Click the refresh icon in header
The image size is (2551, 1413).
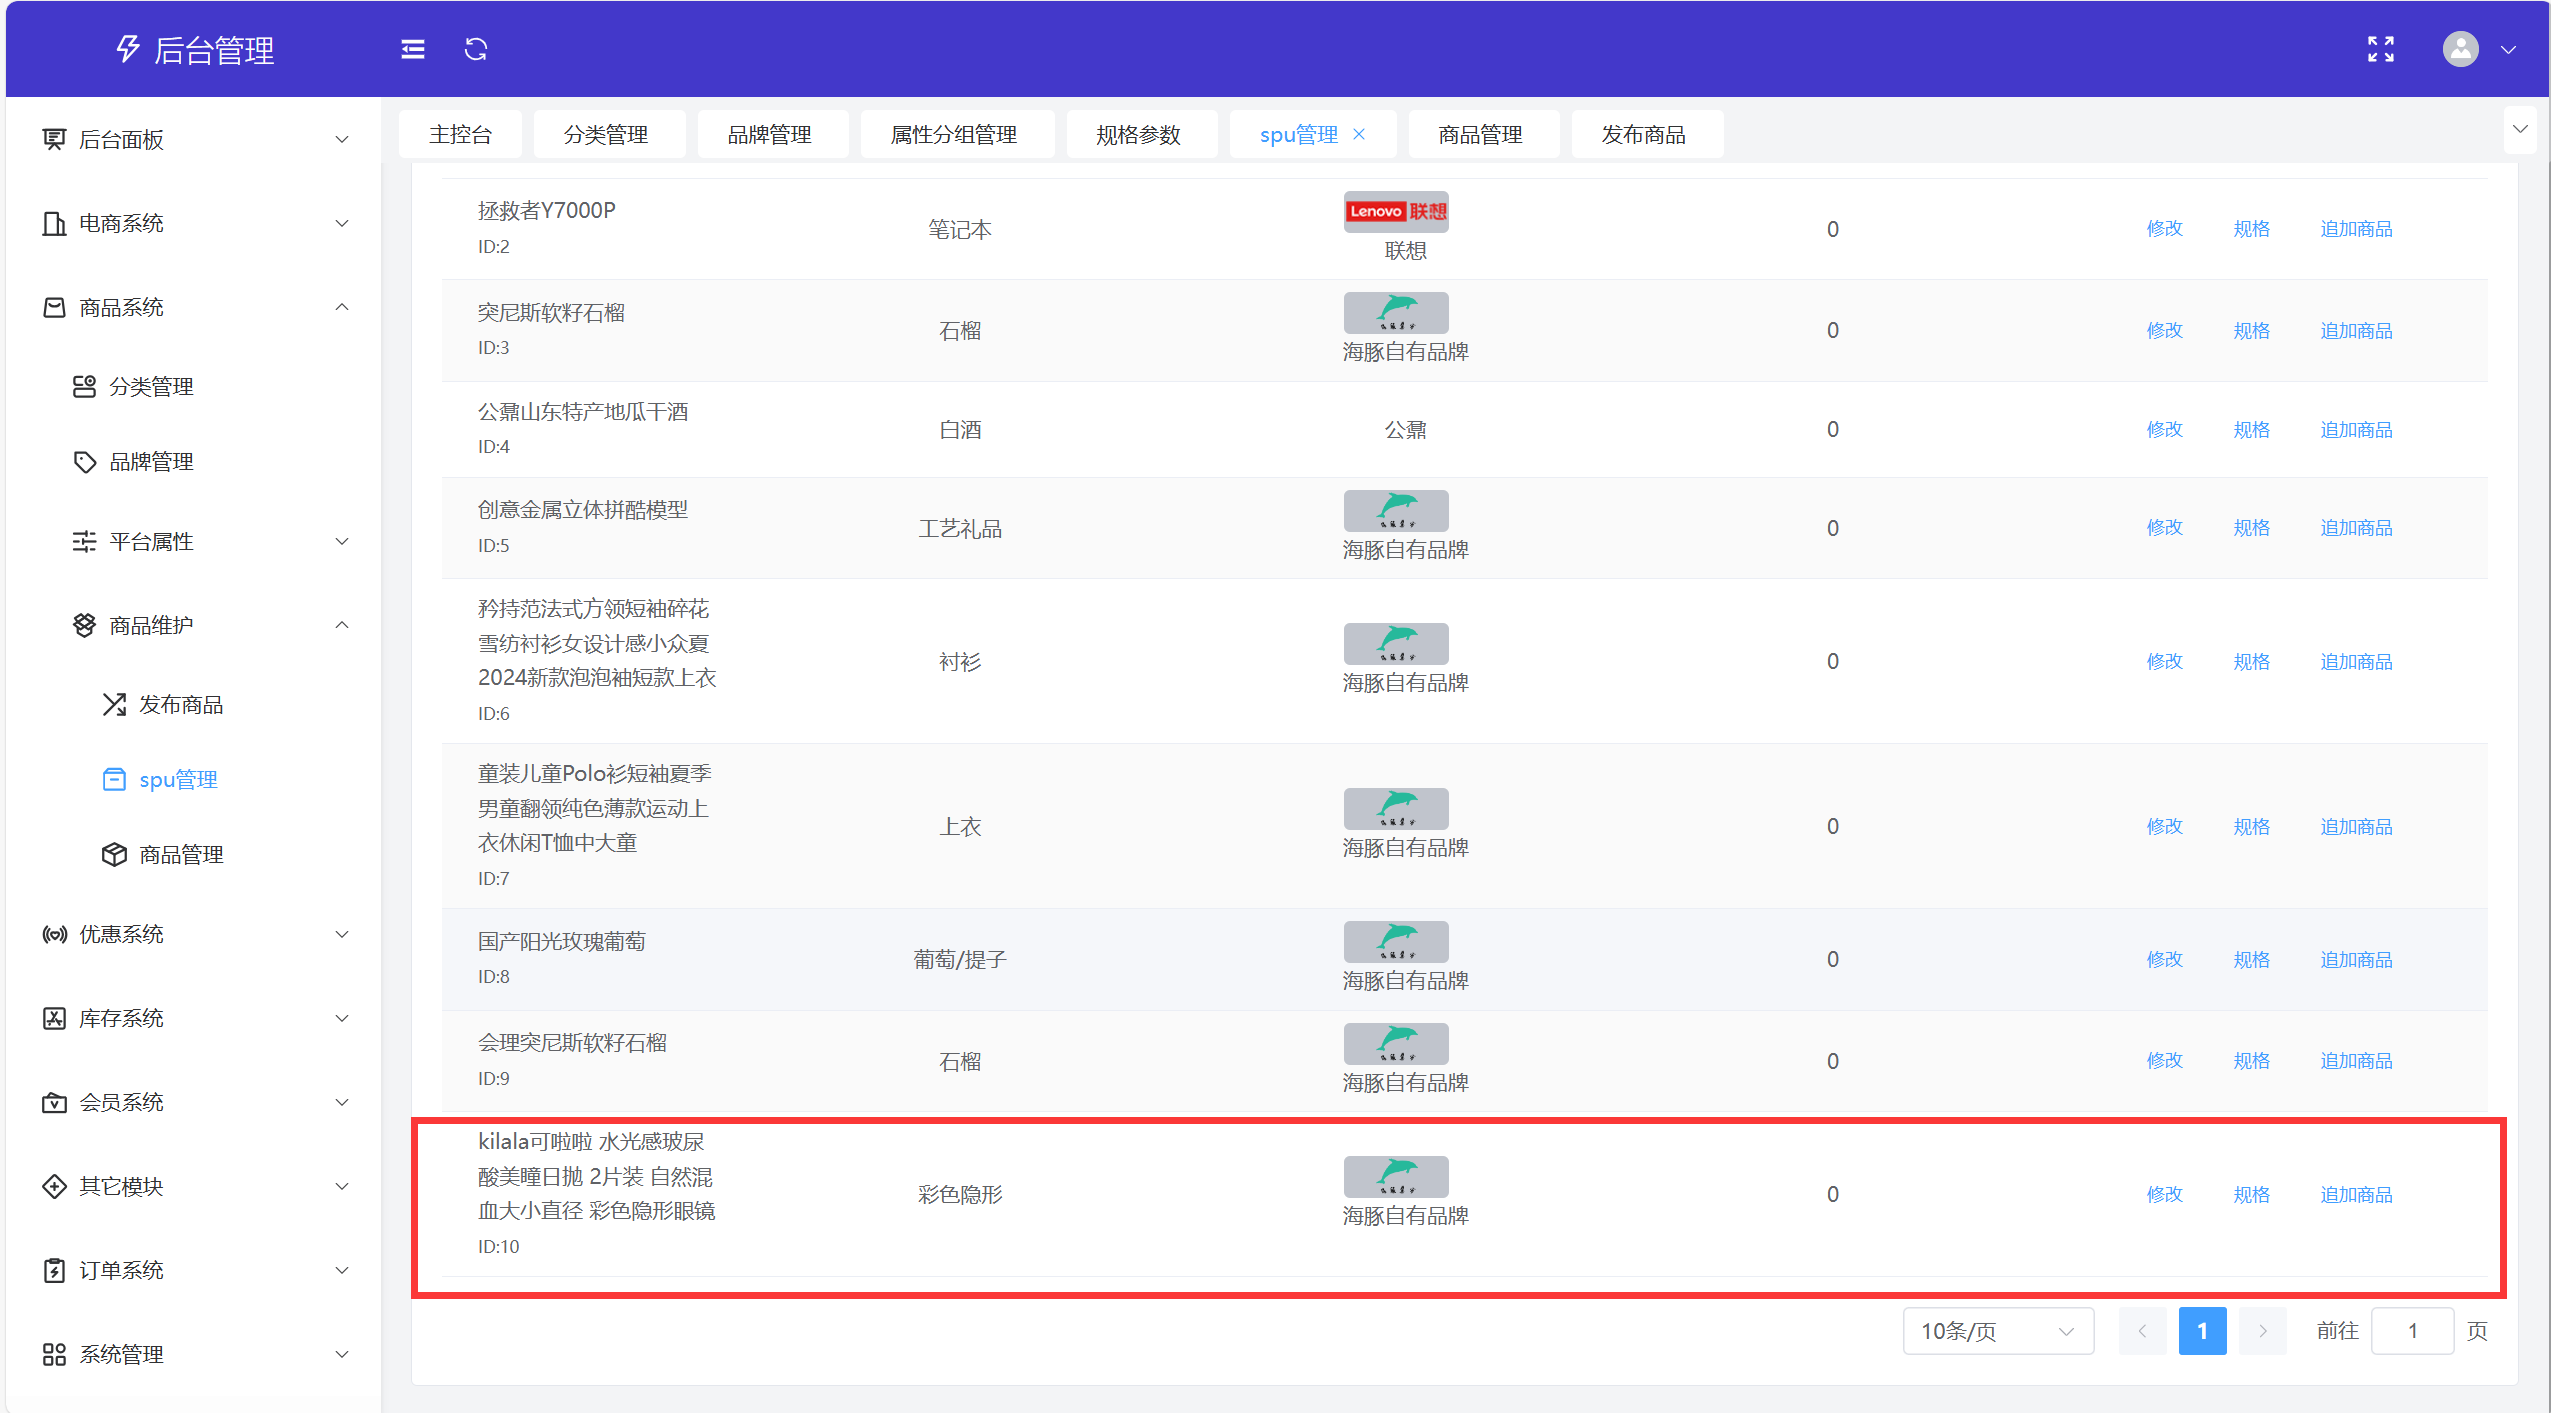(x=476, y=49)
